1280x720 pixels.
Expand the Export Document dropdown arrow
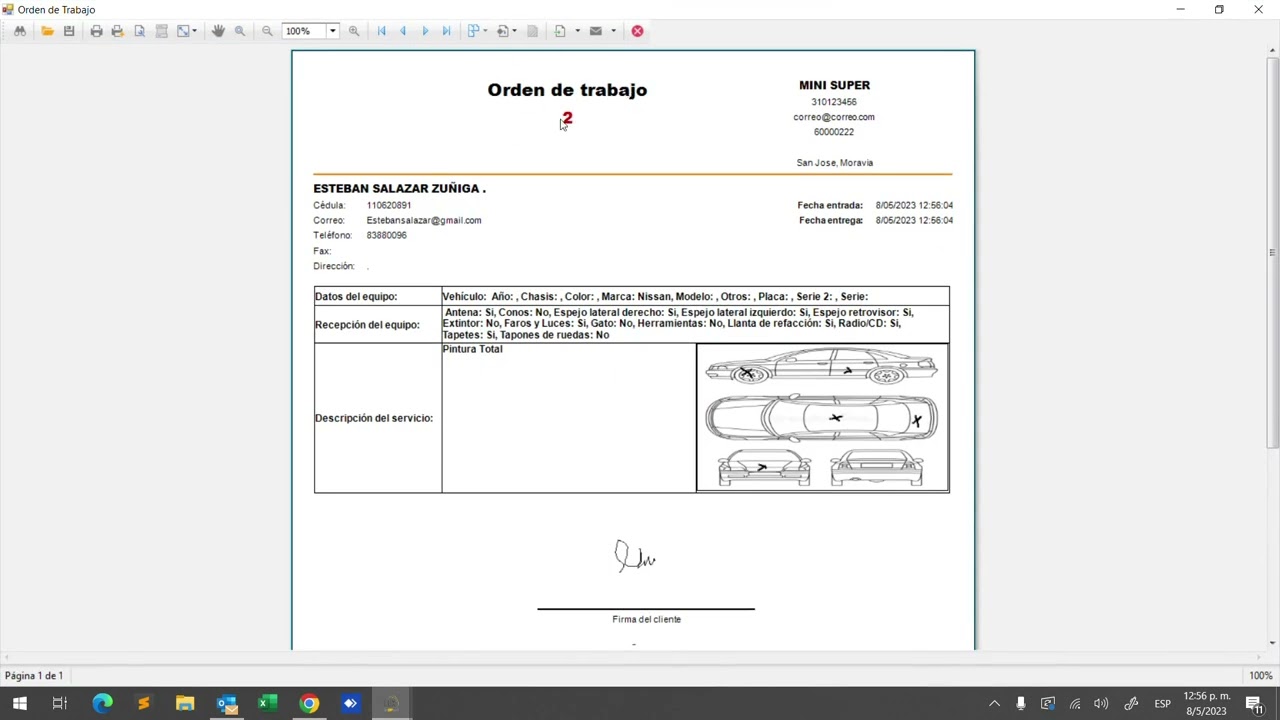click(577, 31)
